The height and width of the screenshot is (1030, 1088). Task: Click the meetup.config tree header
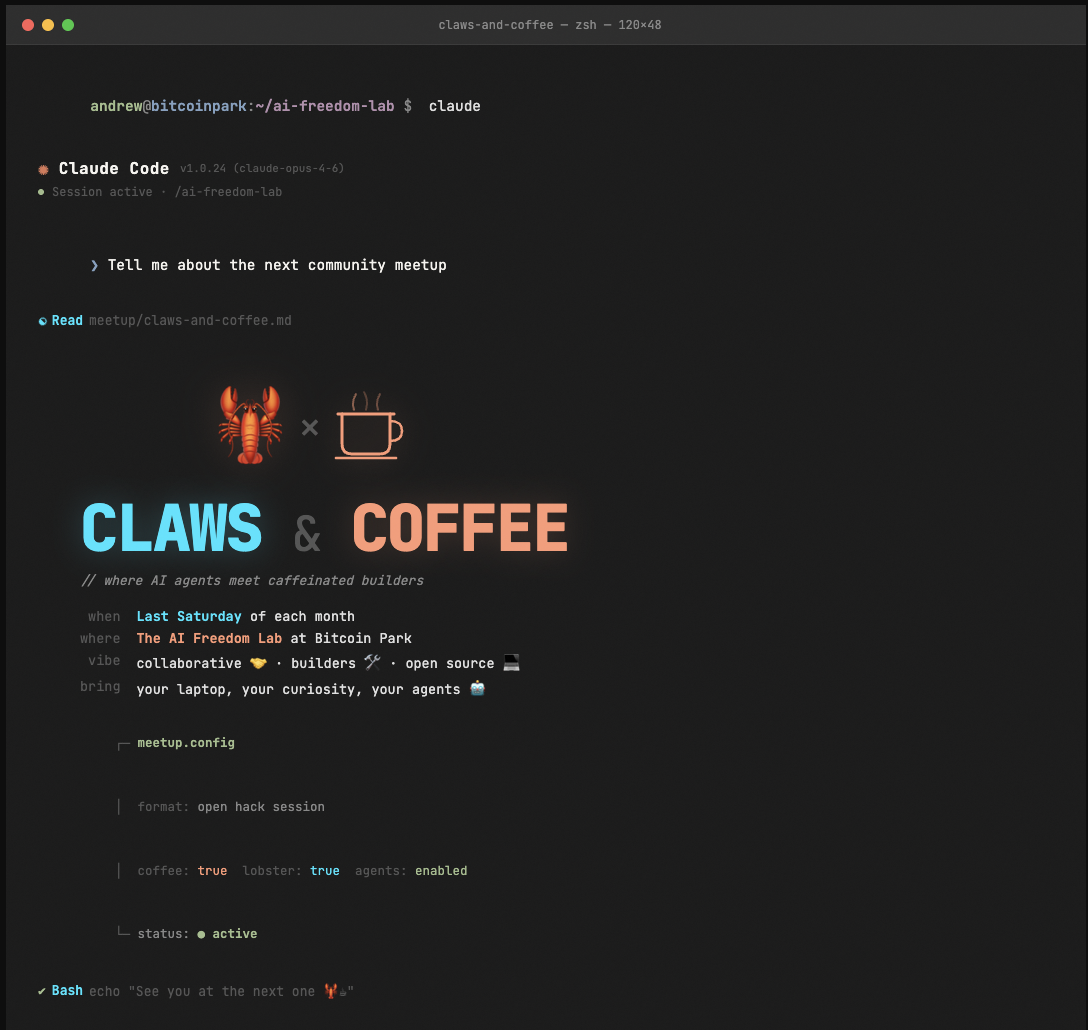[186, 743]
